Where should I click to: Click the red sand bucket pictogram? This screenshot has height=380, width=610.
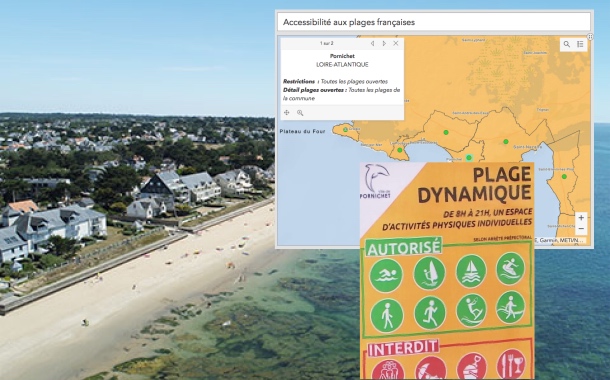pyautogui.click(x=472, y=366)
